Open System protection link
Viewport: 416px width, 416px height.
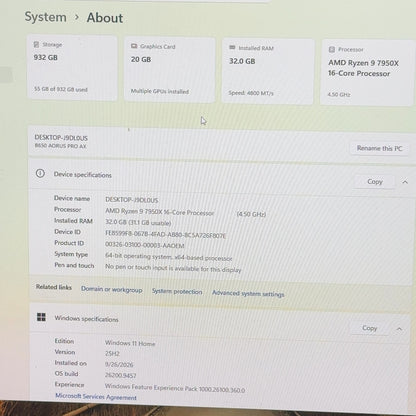(x=177, y=291)
